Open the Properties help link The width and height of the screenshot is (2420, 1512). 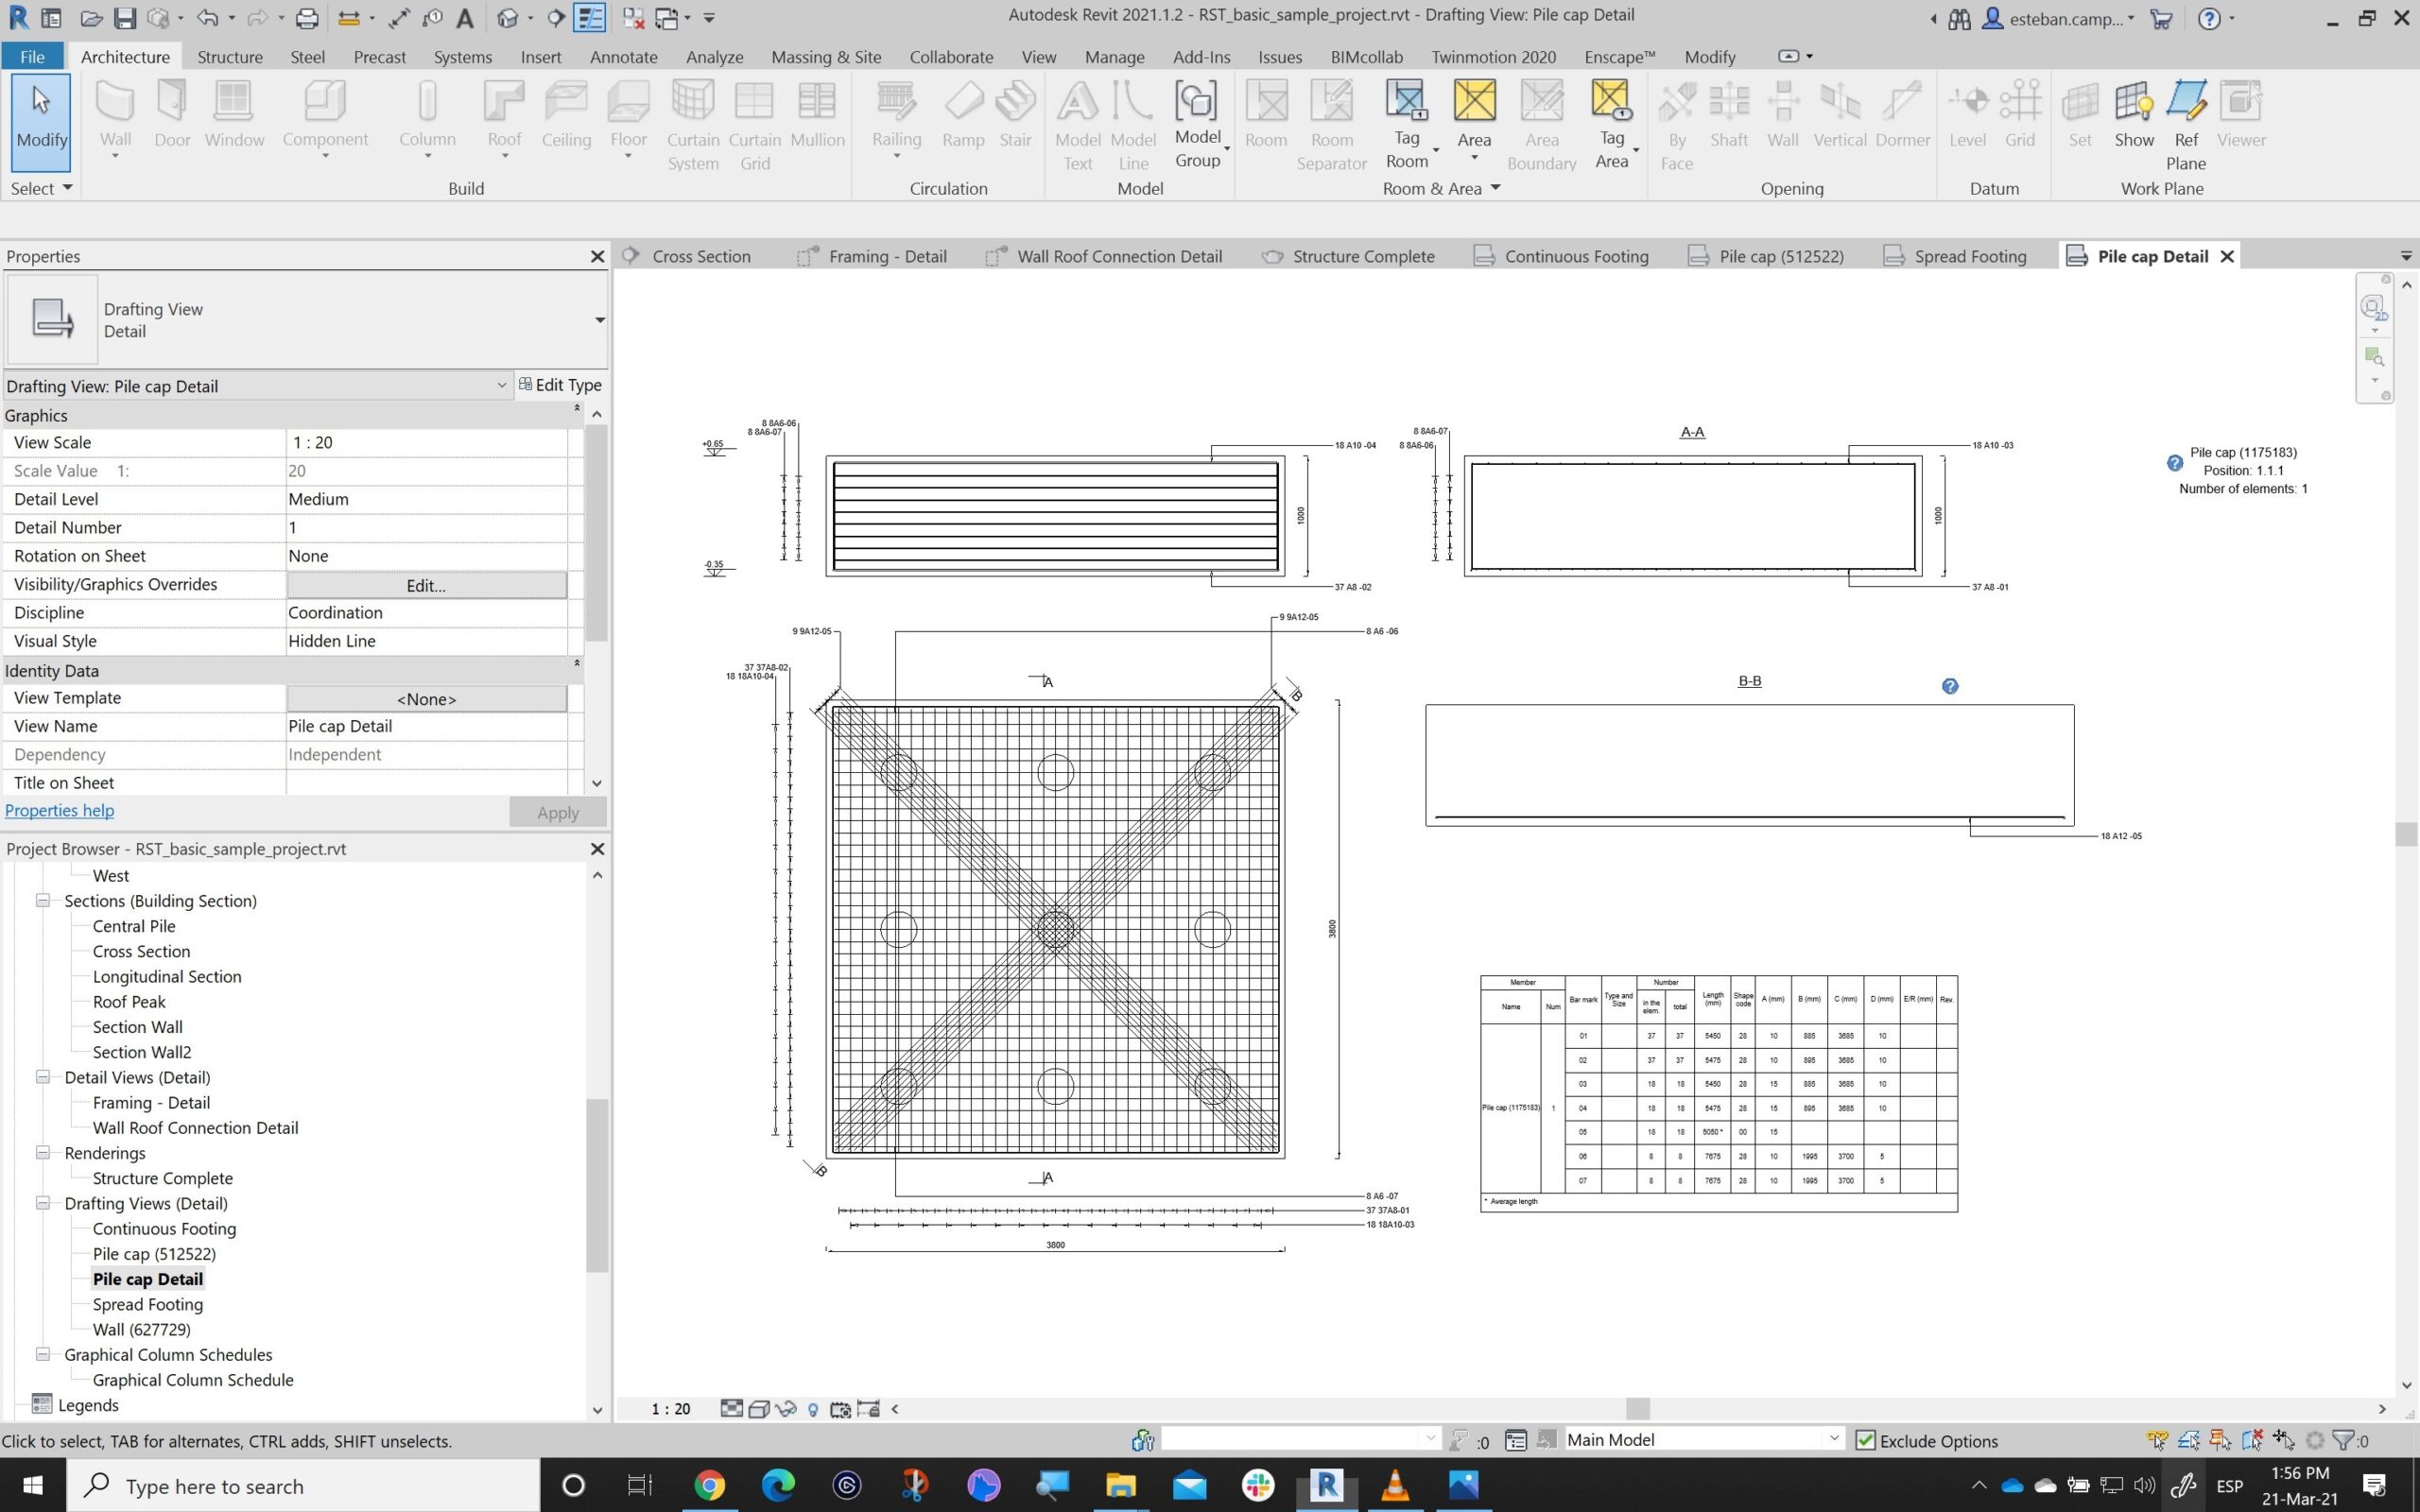(60, 811)
